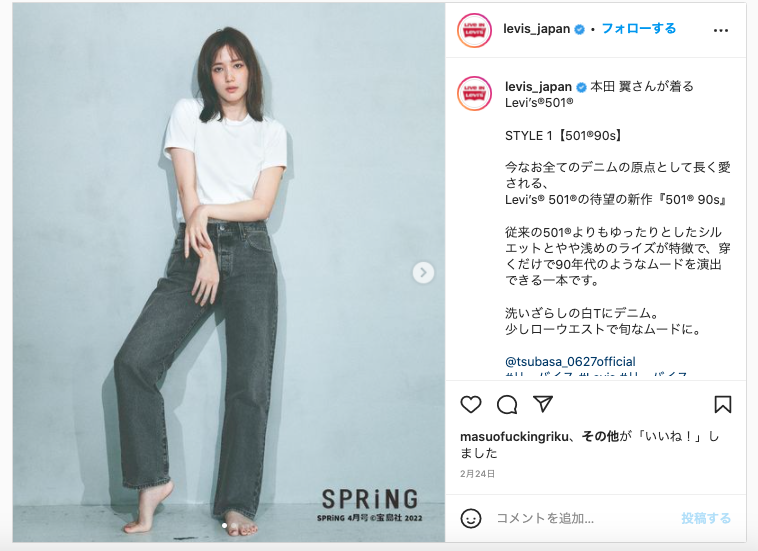Open Levi's avatar beside the caption
This screenshot has height=551, width=758.
click(x=474, y=93)
